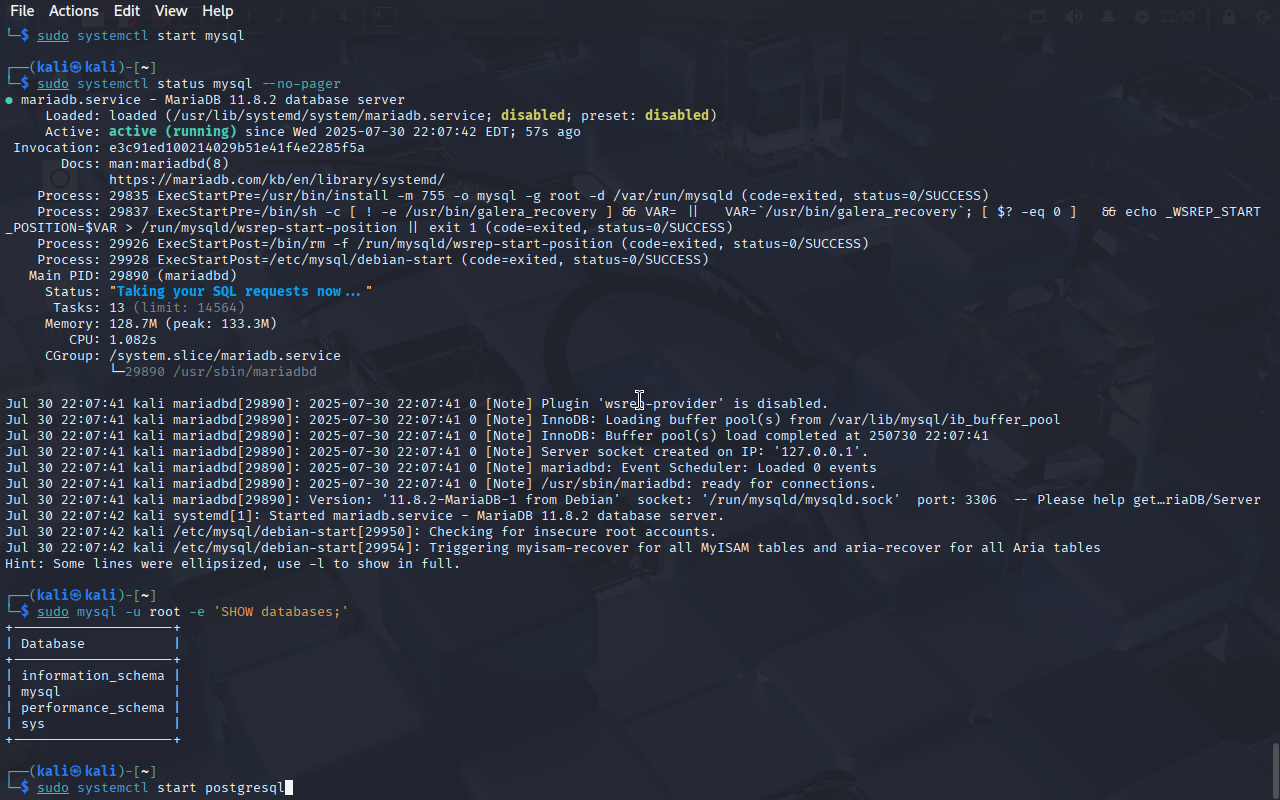Click '/etc/mysql/debian-start' ExecStartPost process line
The height and width of the screenshot is (800, 1280).
373,259
